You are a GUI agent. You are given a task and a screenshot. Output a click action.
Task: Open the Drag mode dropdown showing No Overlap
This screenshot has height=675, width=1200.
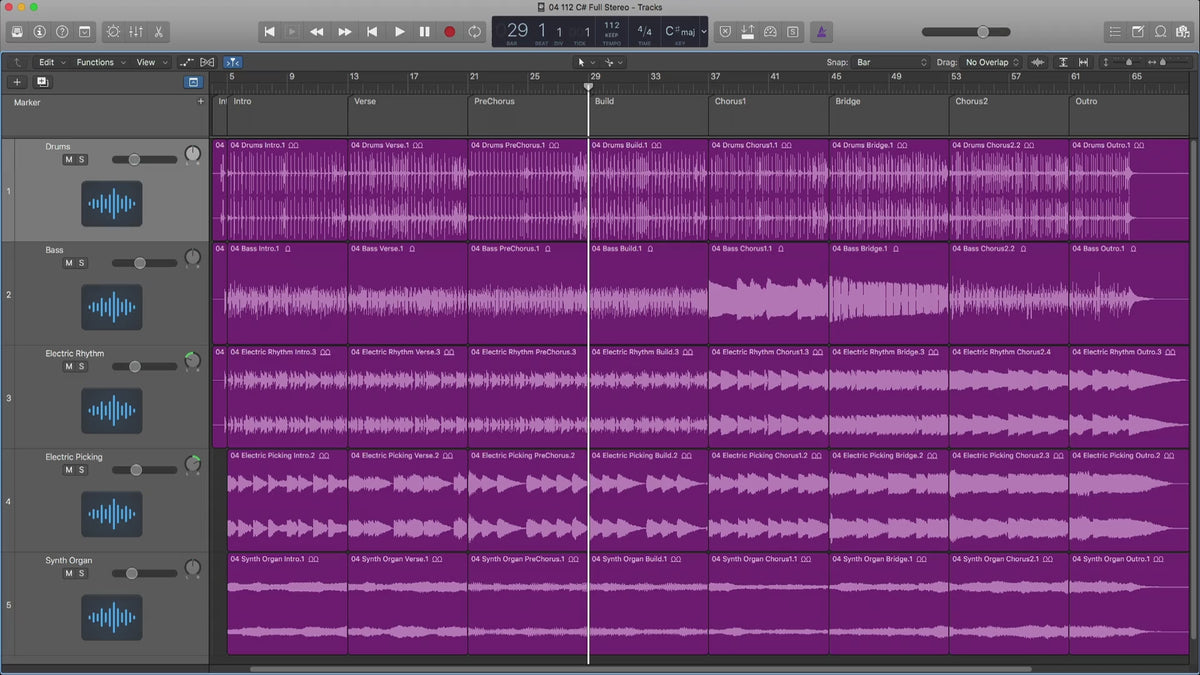click(991, 62)
